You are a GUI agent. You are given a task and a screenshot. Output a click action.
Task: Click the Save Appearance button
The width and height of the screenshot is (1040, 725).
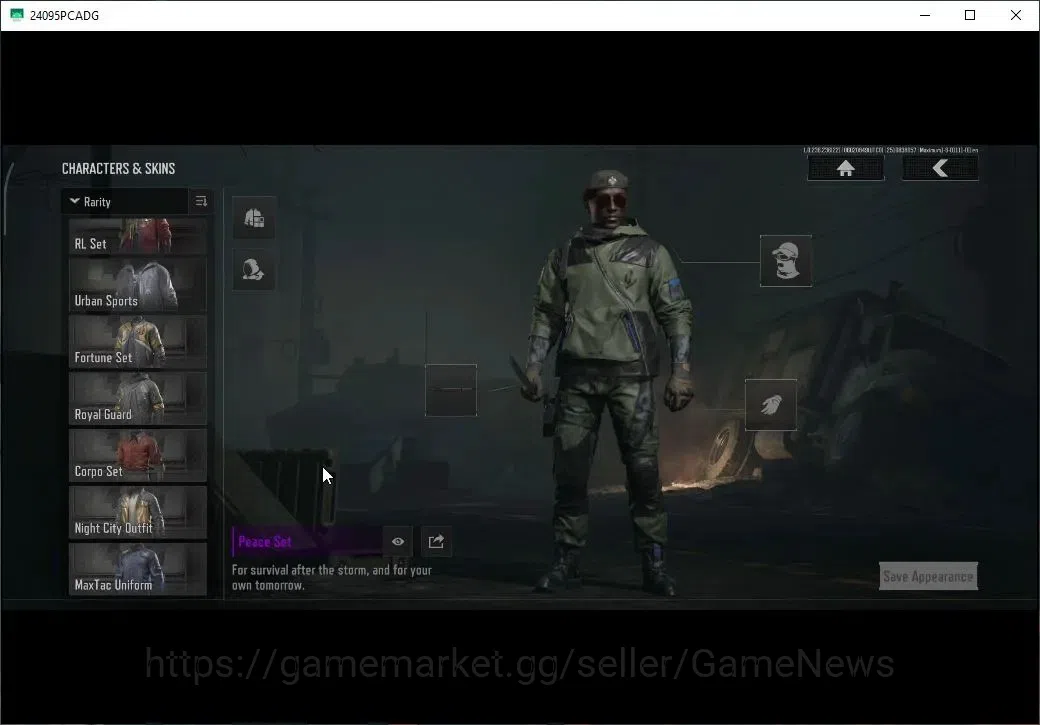point(928,576)
